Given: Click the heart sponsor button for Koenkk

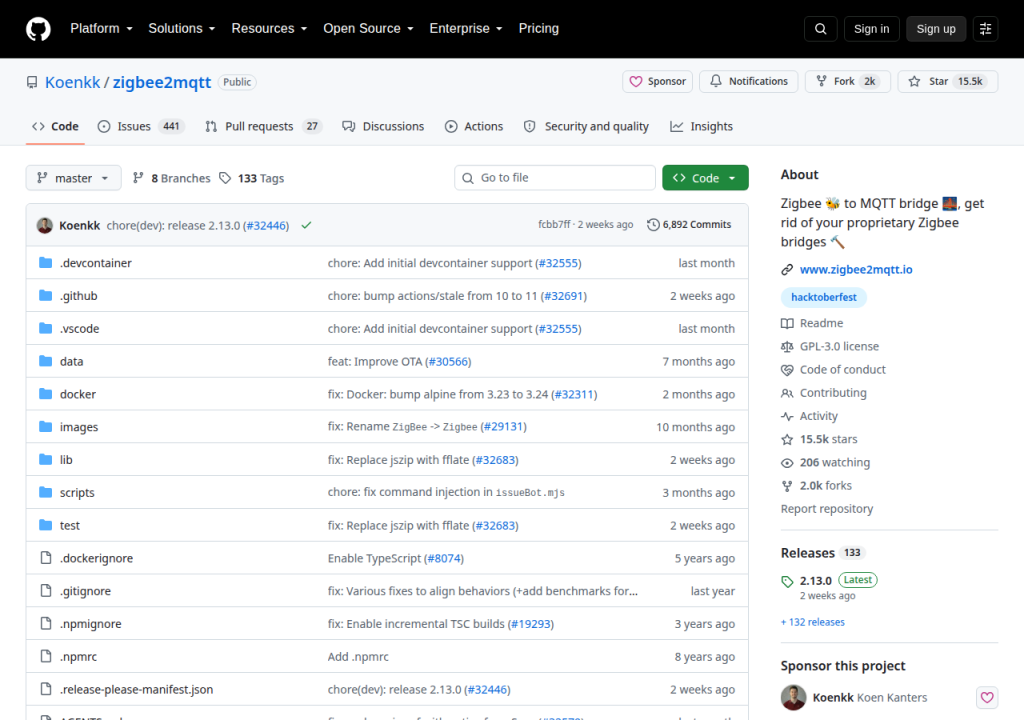Looking at the screenshot, I should pos(987,698).
